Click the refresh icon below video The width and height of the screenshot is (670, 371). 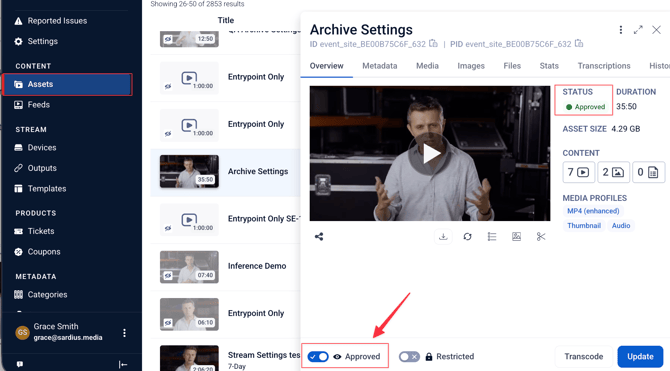[x=467, y=236]
